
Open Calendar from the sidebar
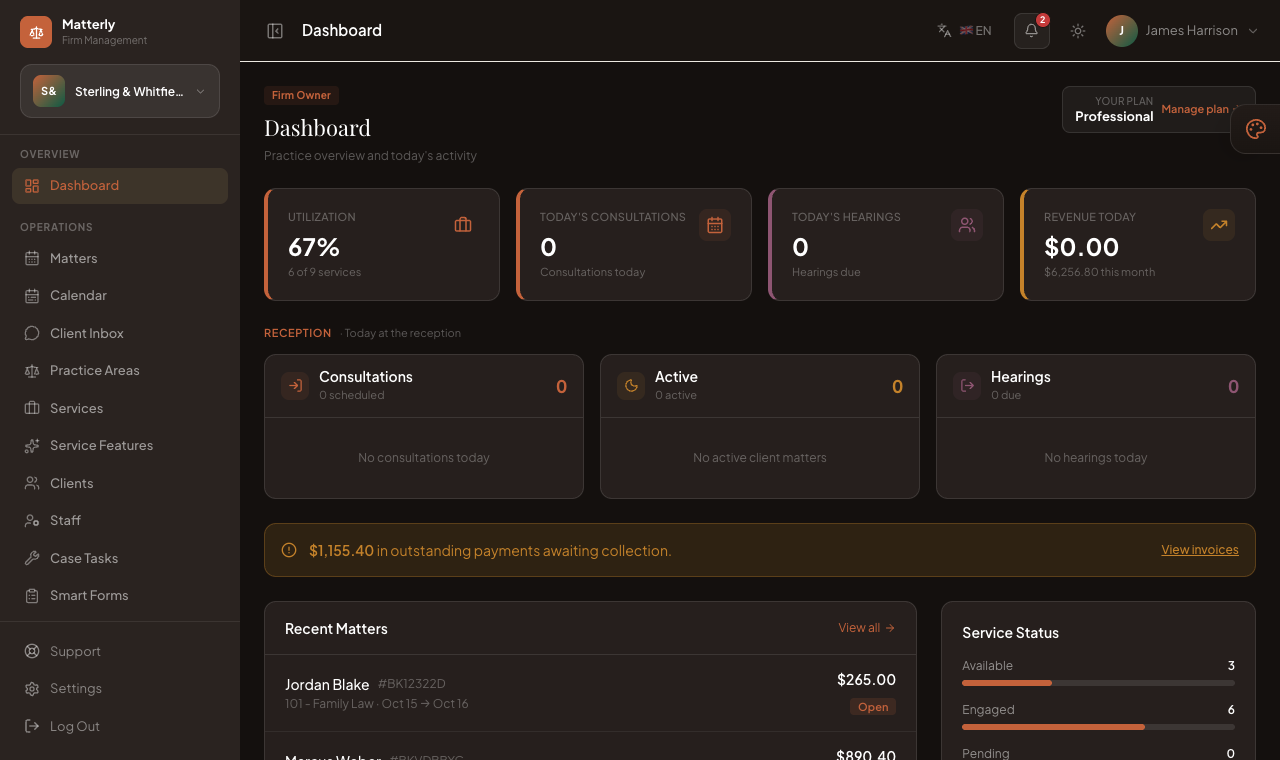tap(120, 296)
